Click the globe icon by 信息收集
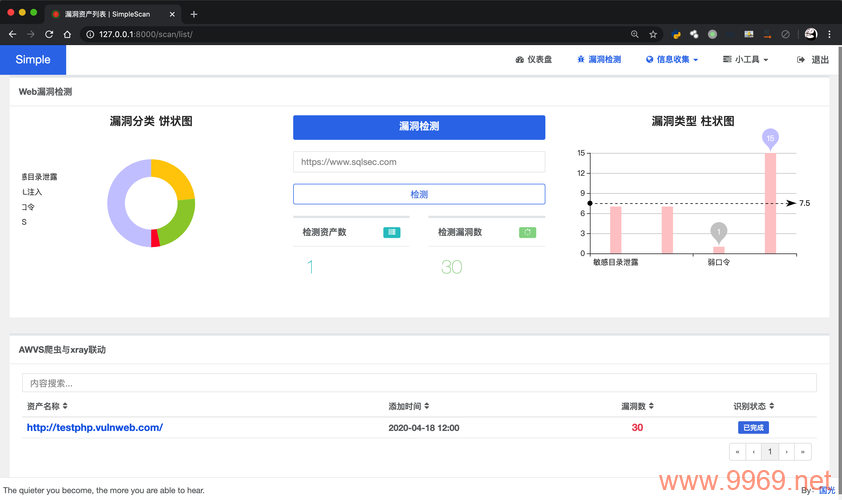This screenshot has width=842, height=500. click(650, 60)
